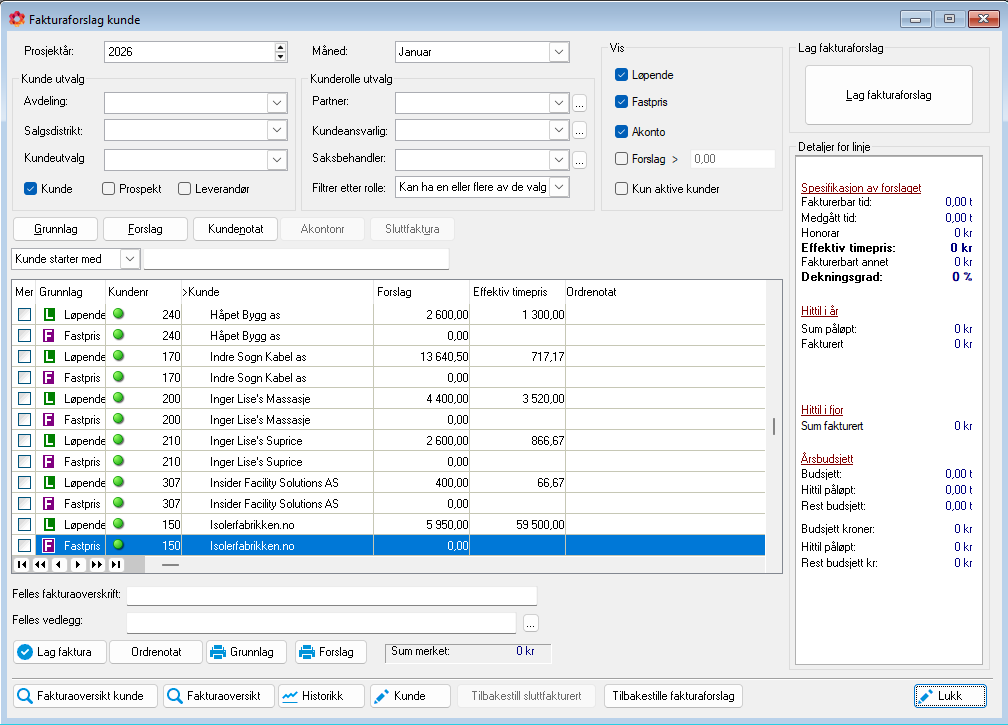The height and width of the screenshot is (725, 1008).
Task: Click the Felles fakturaoverskrift text field
Action: click(x=331, y=595)
